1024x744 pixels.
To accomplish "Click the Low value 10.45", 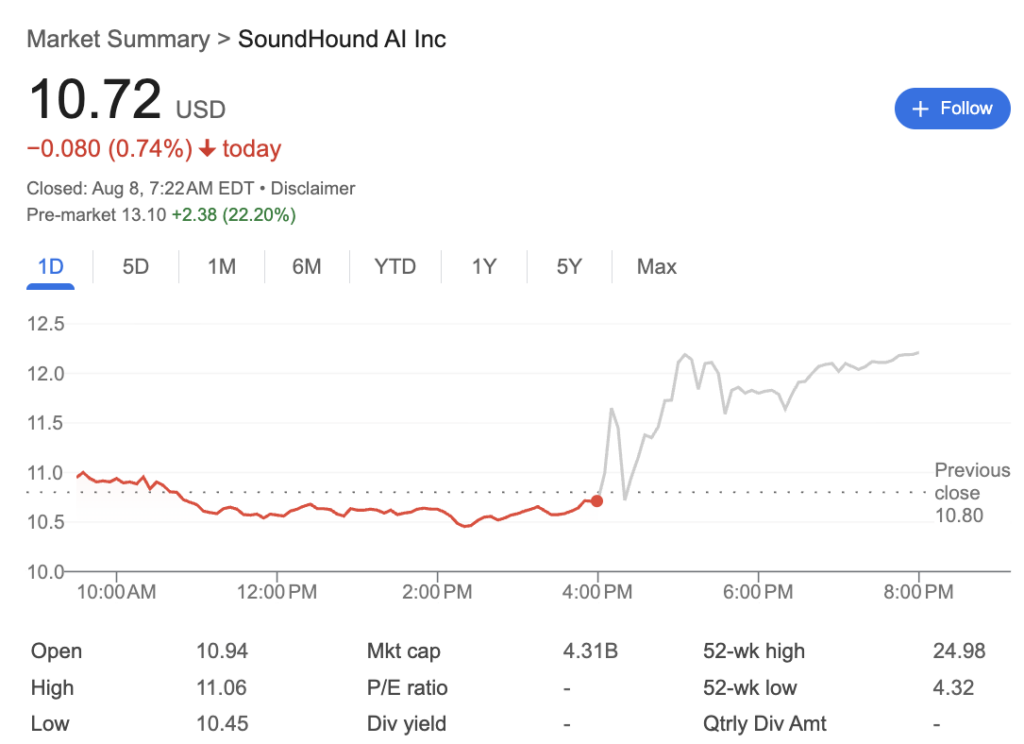I will pyautogui.click(x=222, y=723).
